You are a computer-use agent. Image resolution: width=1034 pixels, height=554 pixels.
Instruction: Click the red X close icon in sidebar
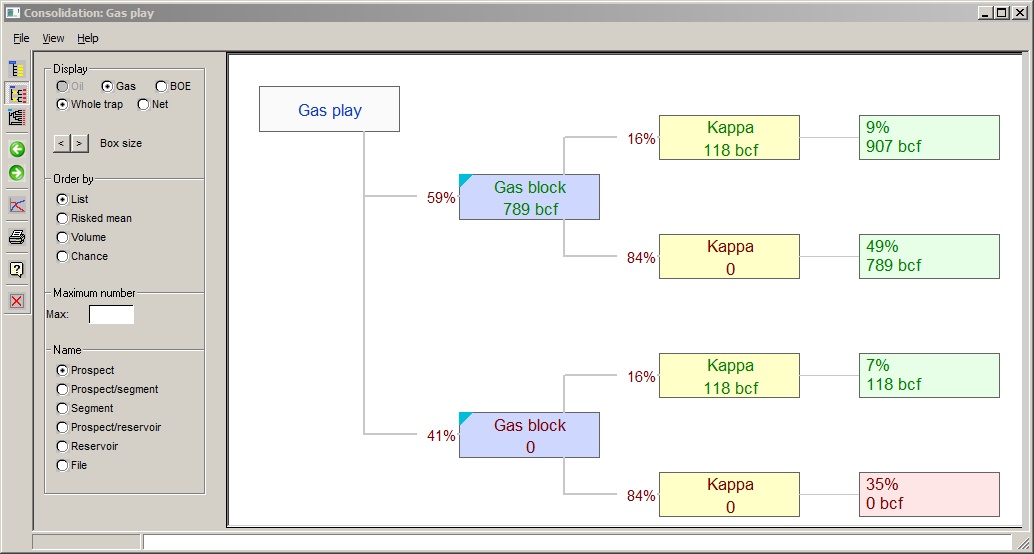tap(16, 301)
